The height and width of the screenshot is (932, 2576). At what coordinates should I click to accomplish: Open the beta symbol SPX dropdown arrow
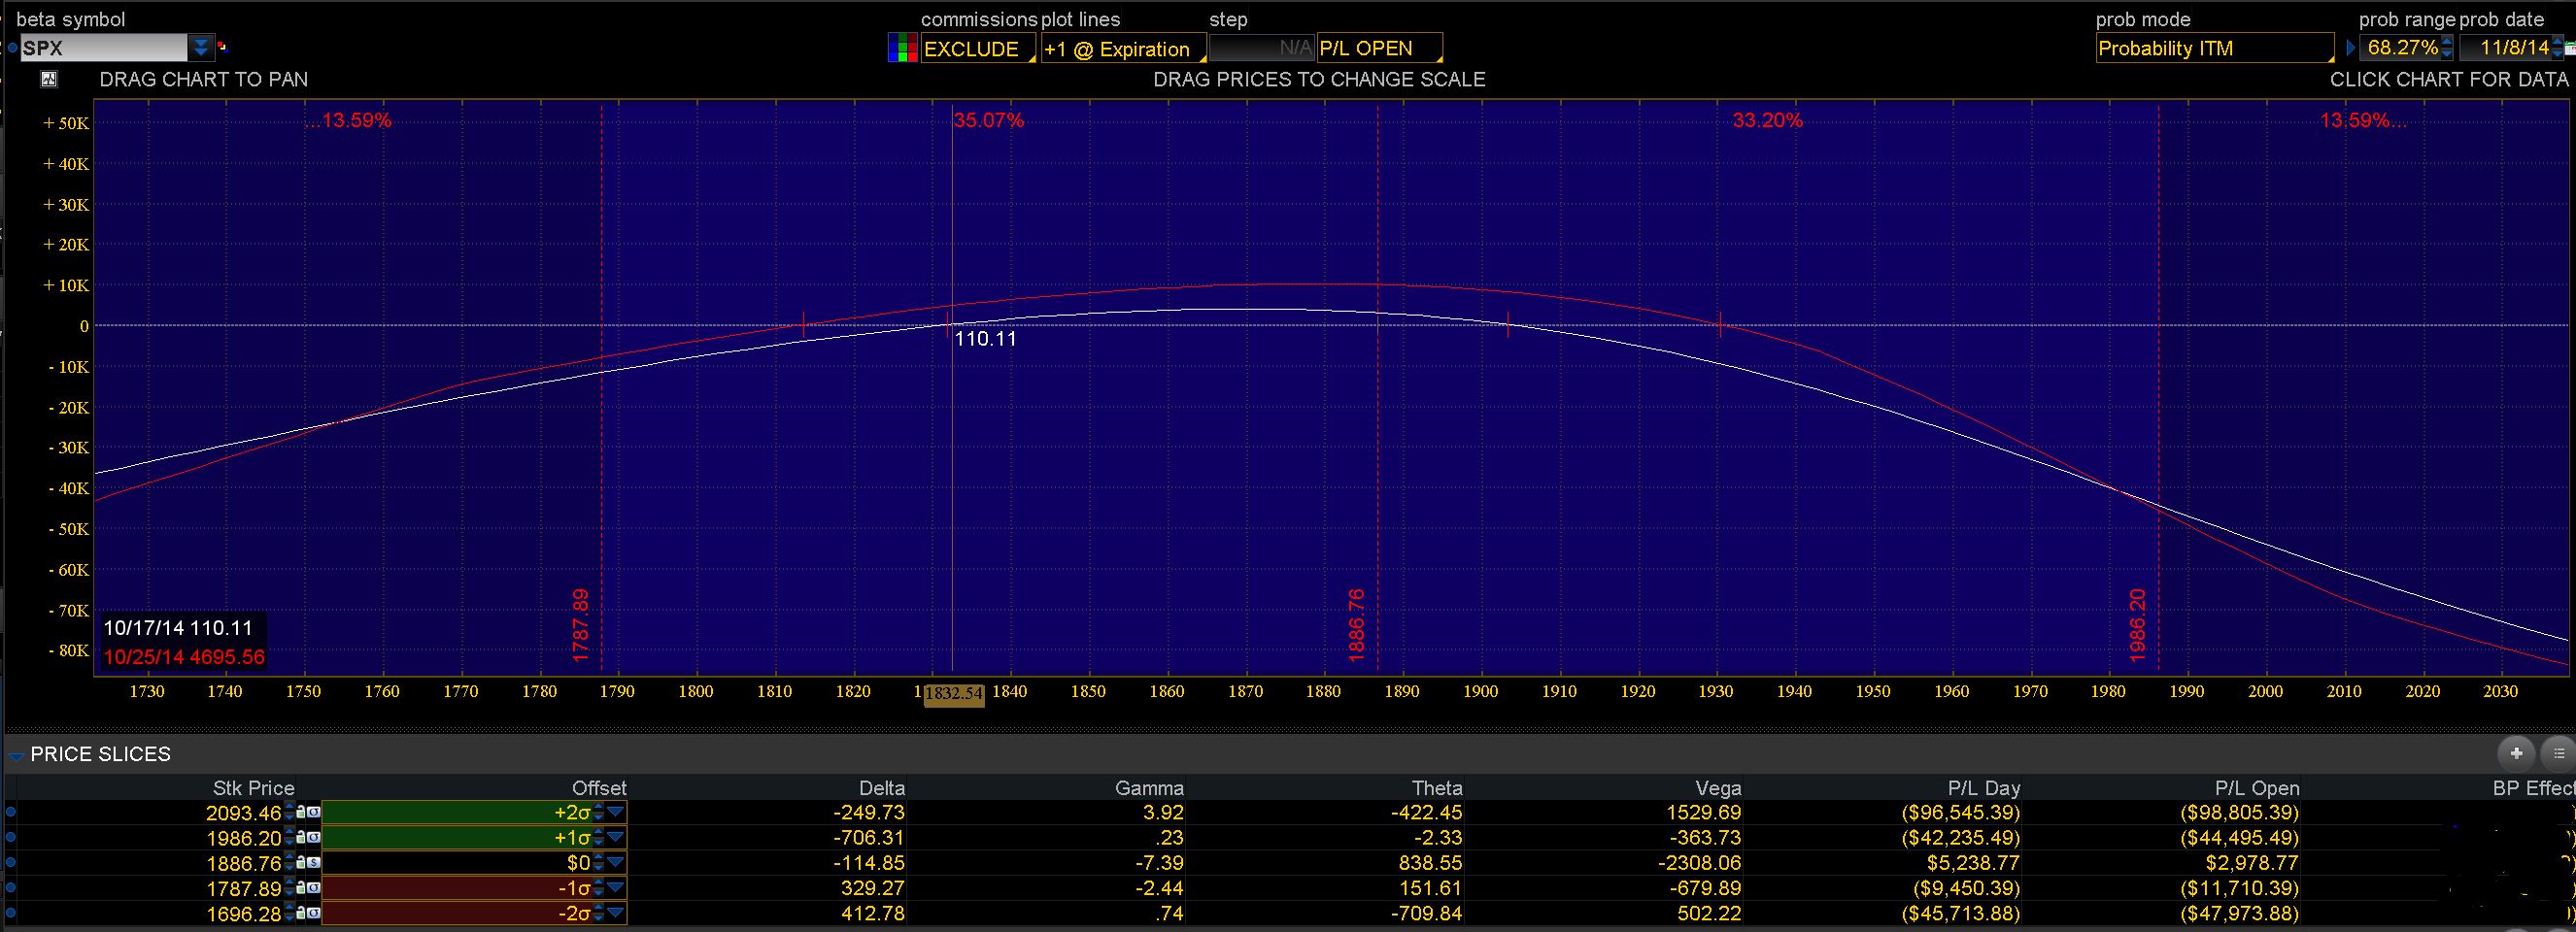pos(202,47)
